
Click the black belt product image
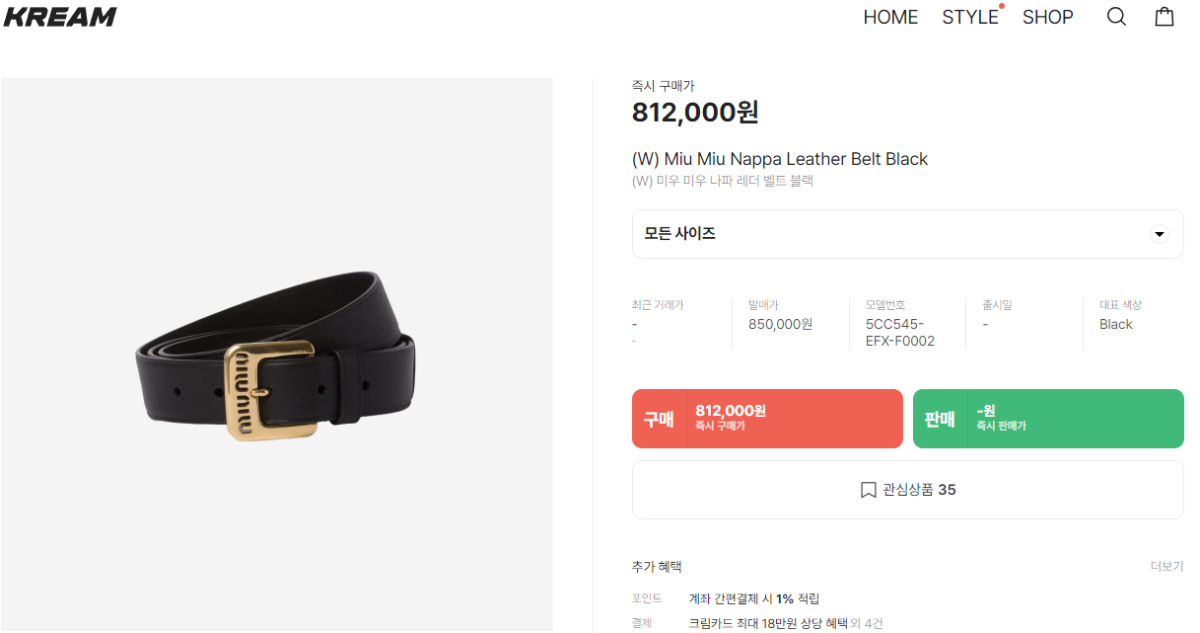[x=276, y=355]
